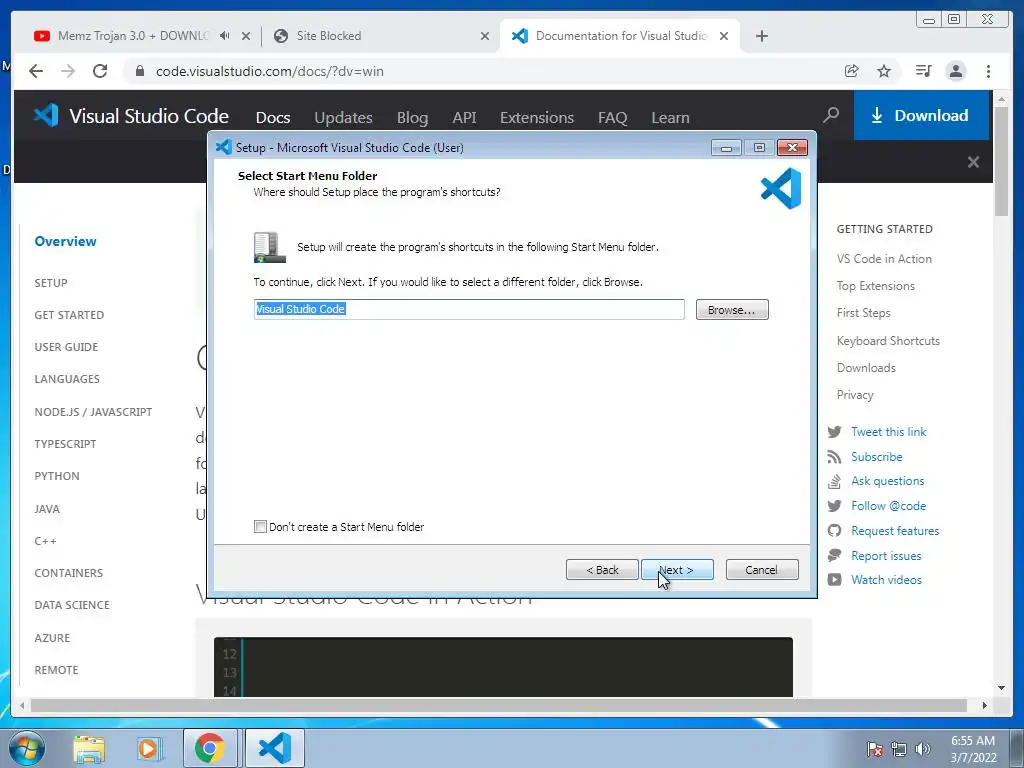Click the address bar URL
The height and width of the screenshot is (768, 1024).
(270, 71)
